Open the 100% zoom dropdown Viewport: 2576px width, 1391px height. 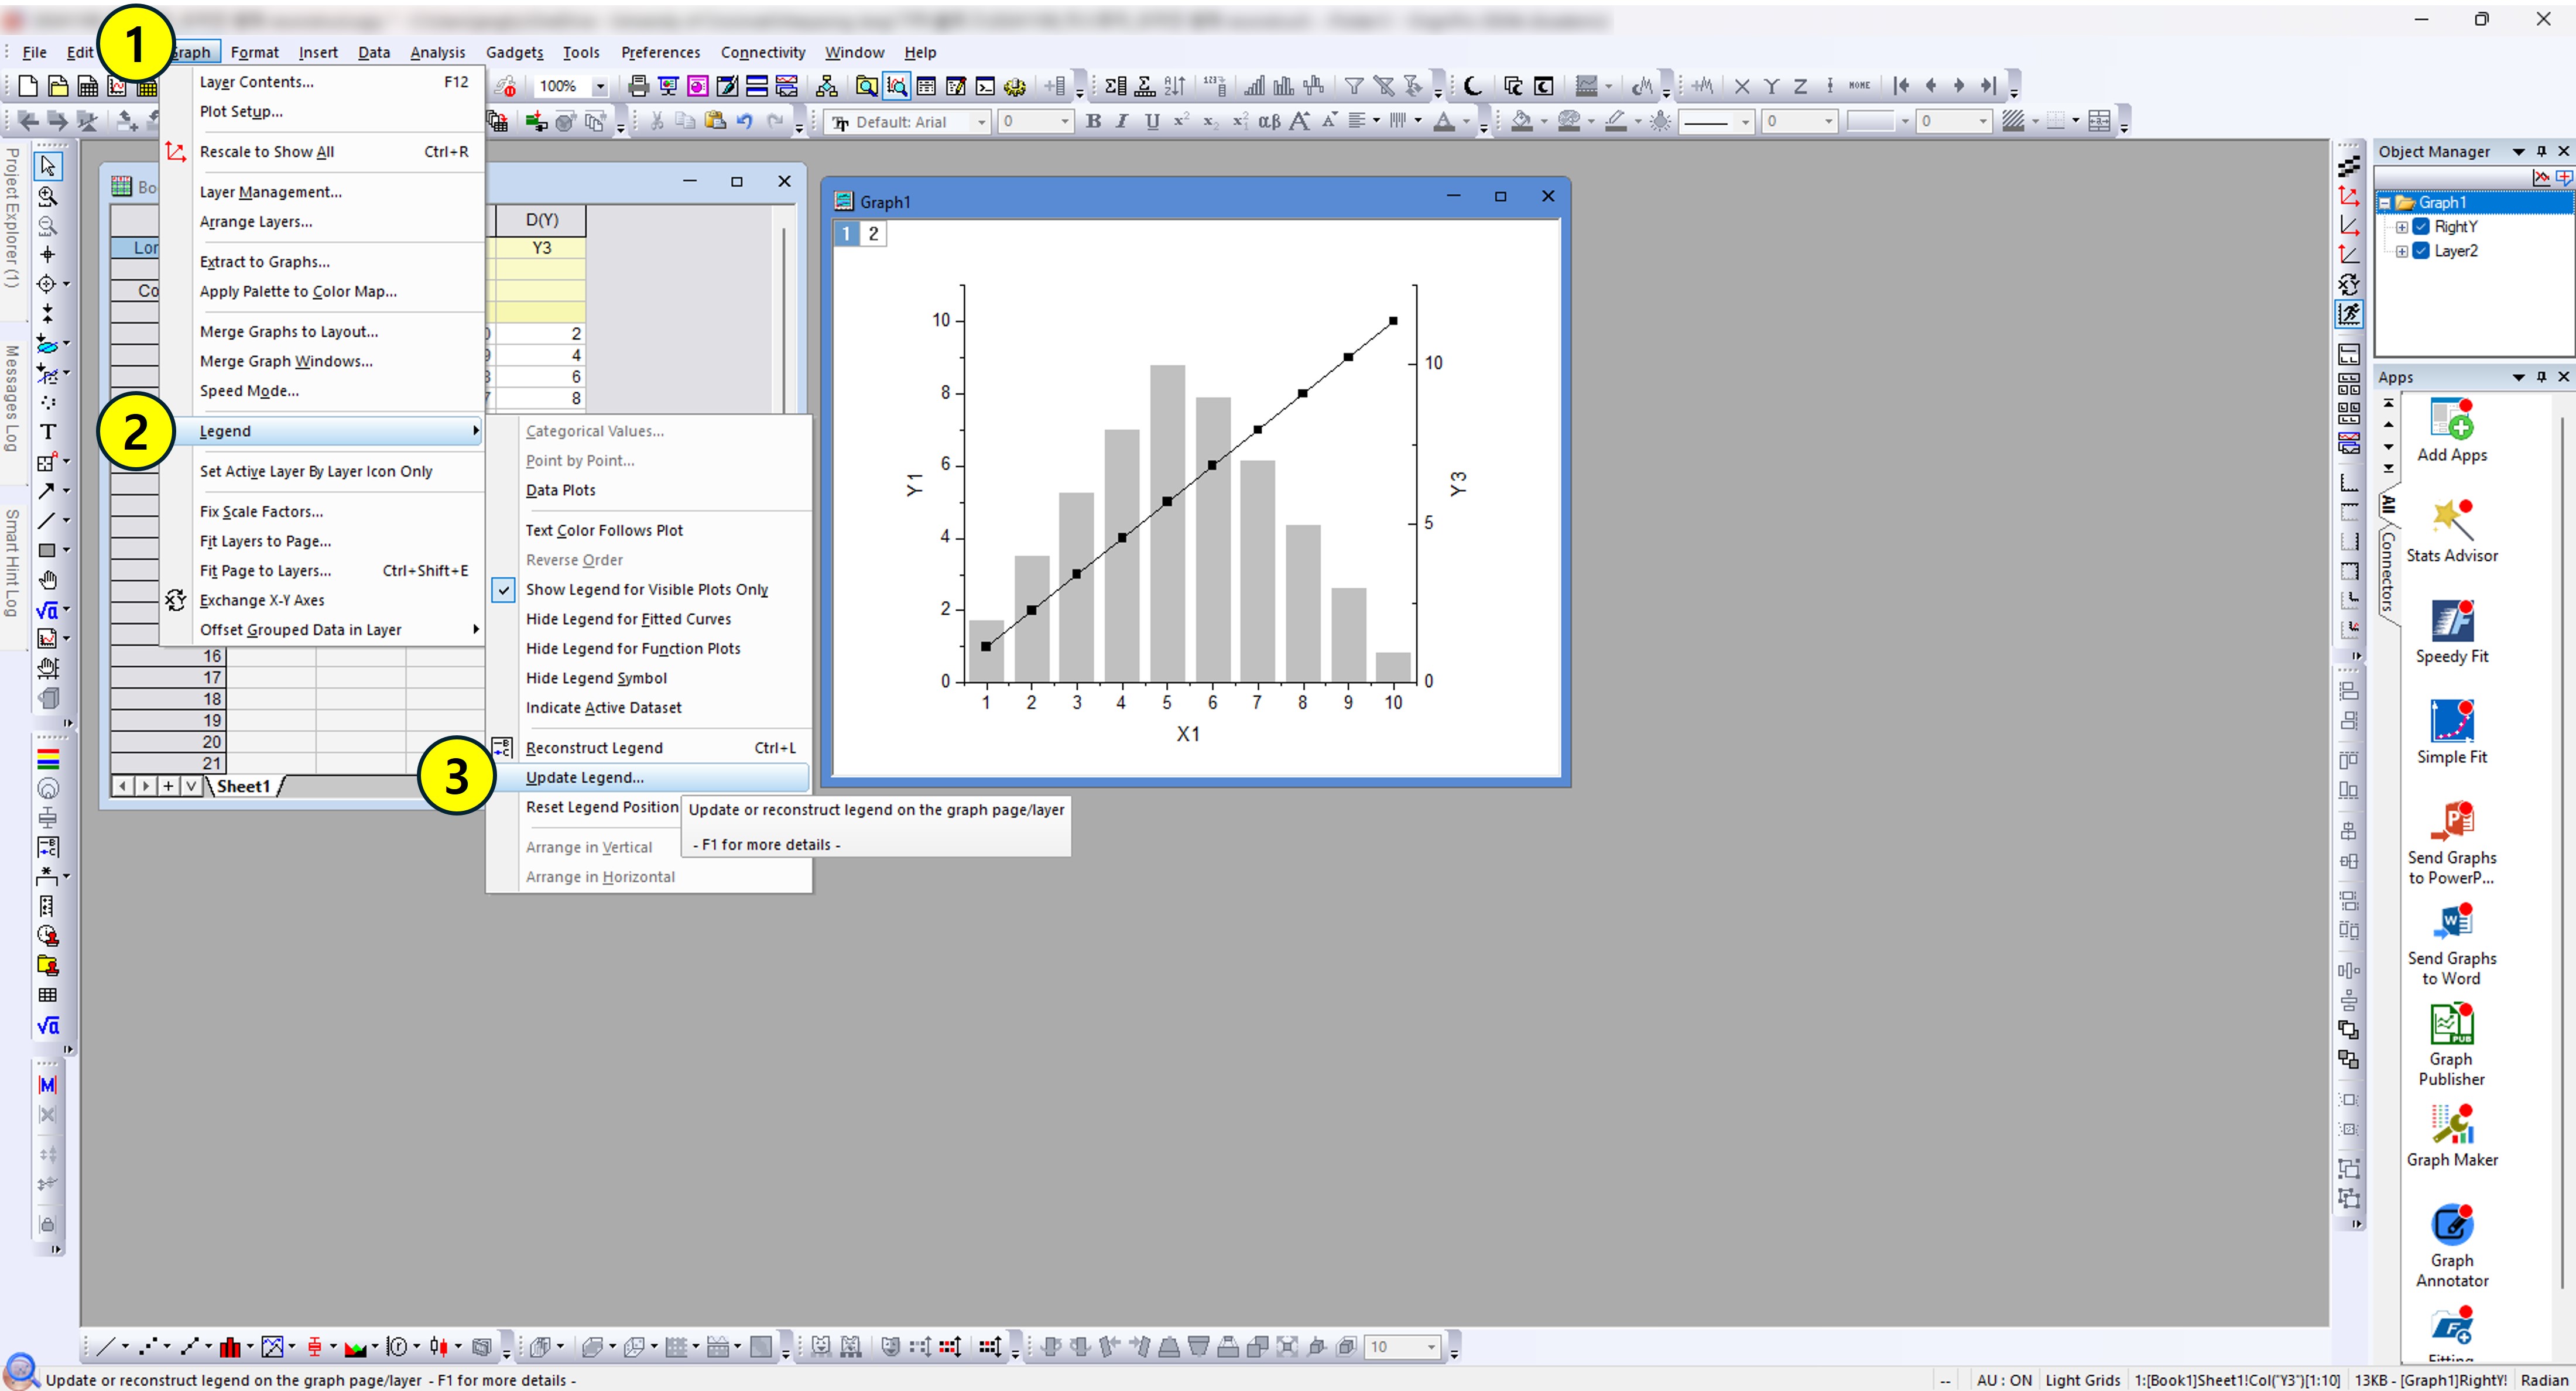(x=600, y=87)
